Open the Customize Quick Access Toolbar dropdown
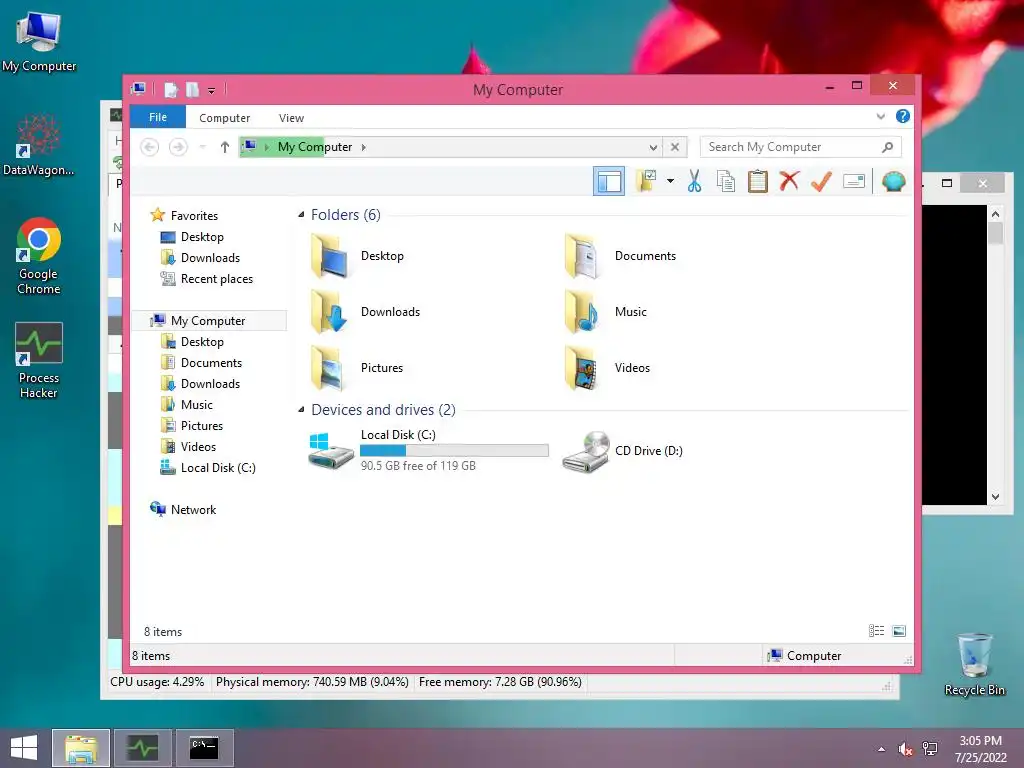Image resolution: width=1024 pixels, height=768 pixels. tap(212, 91)
